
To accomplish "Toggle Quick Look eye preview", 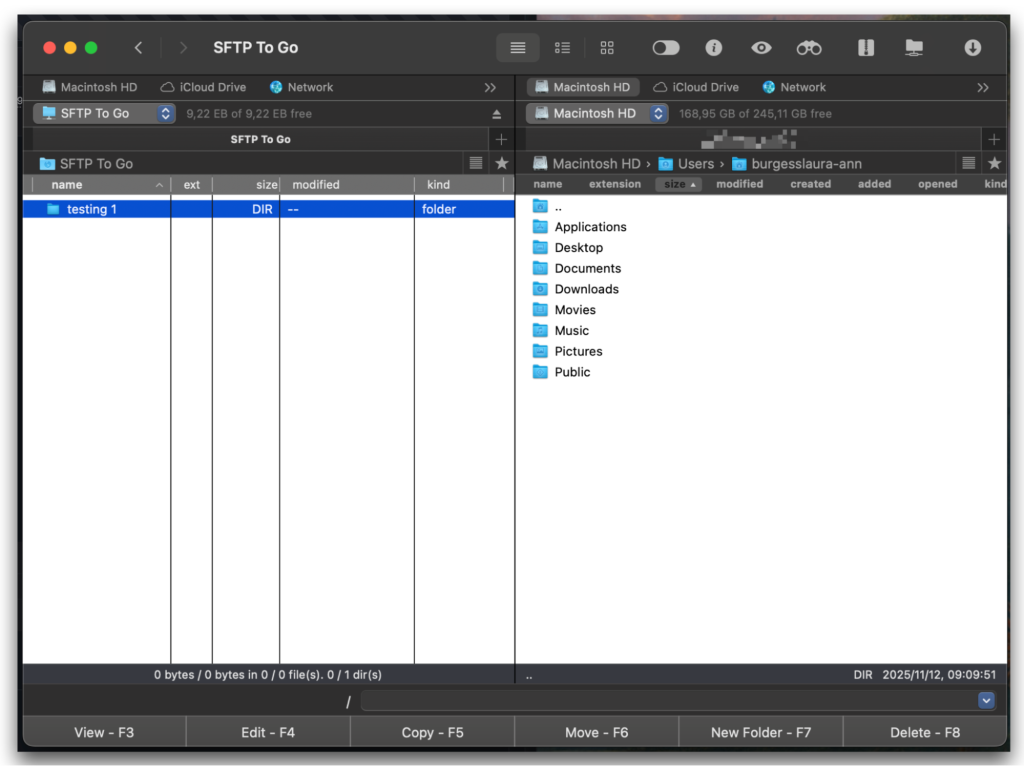I will 762,48.
